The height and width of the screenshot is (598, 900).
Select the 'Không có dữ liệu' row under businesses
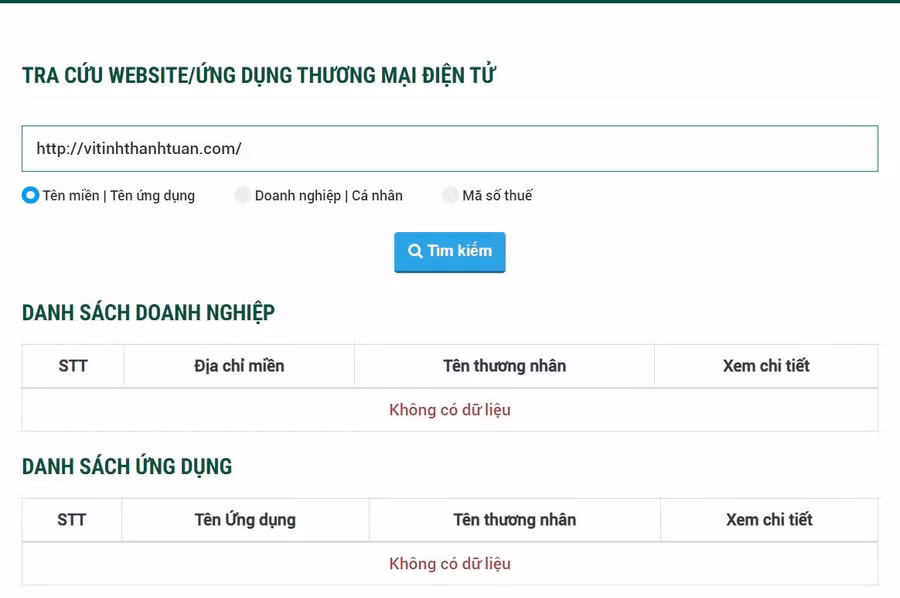[x=450, y=409]
